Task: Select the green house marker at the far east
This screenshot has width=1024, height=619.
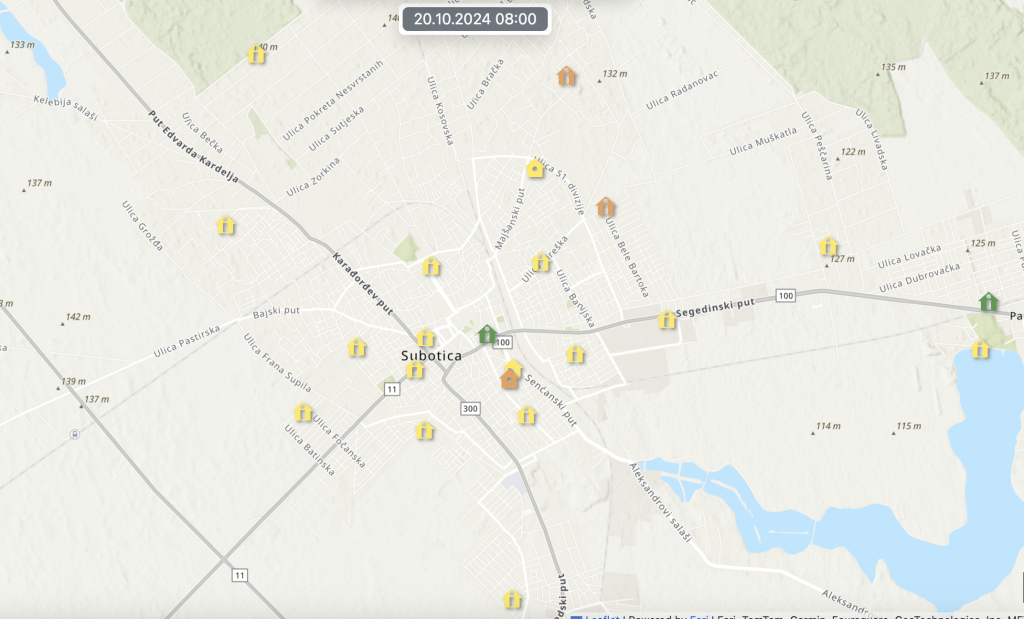Action: [x=988, y=301]
